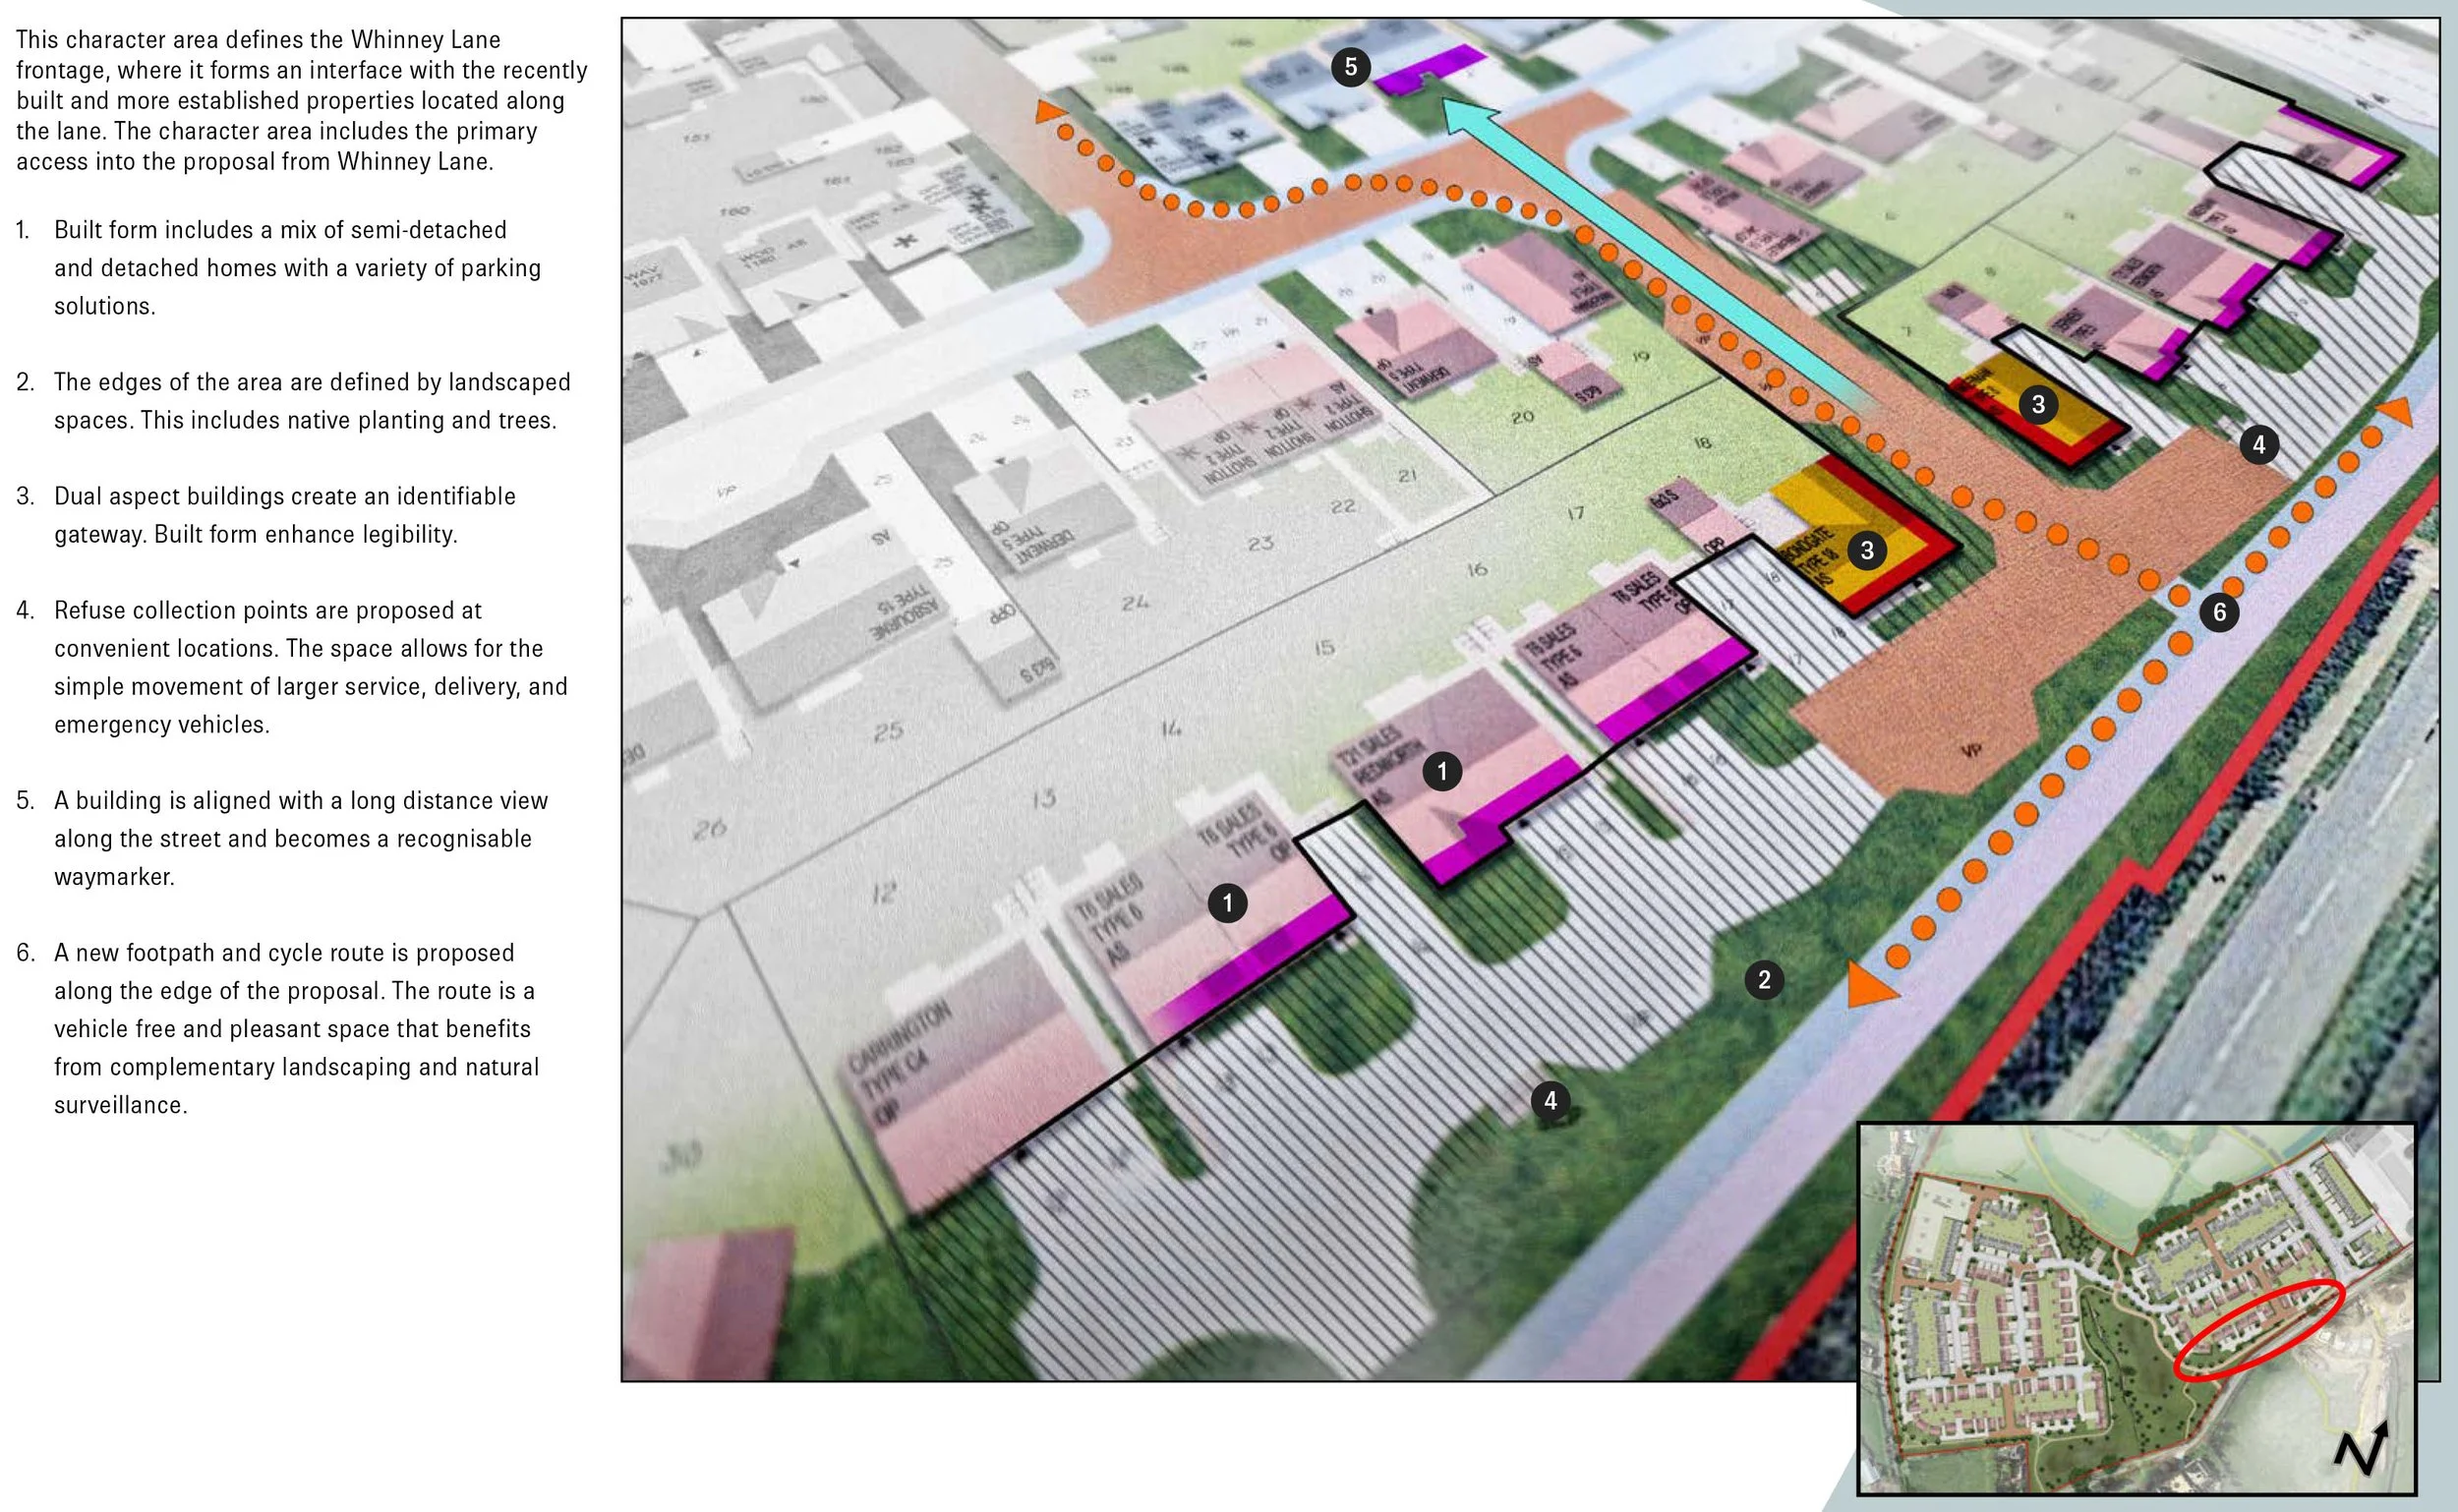Select marker 3 on the yellow Bowgate building
The width and height of the screenshot is (2458, 1512).
point(1866,549)
